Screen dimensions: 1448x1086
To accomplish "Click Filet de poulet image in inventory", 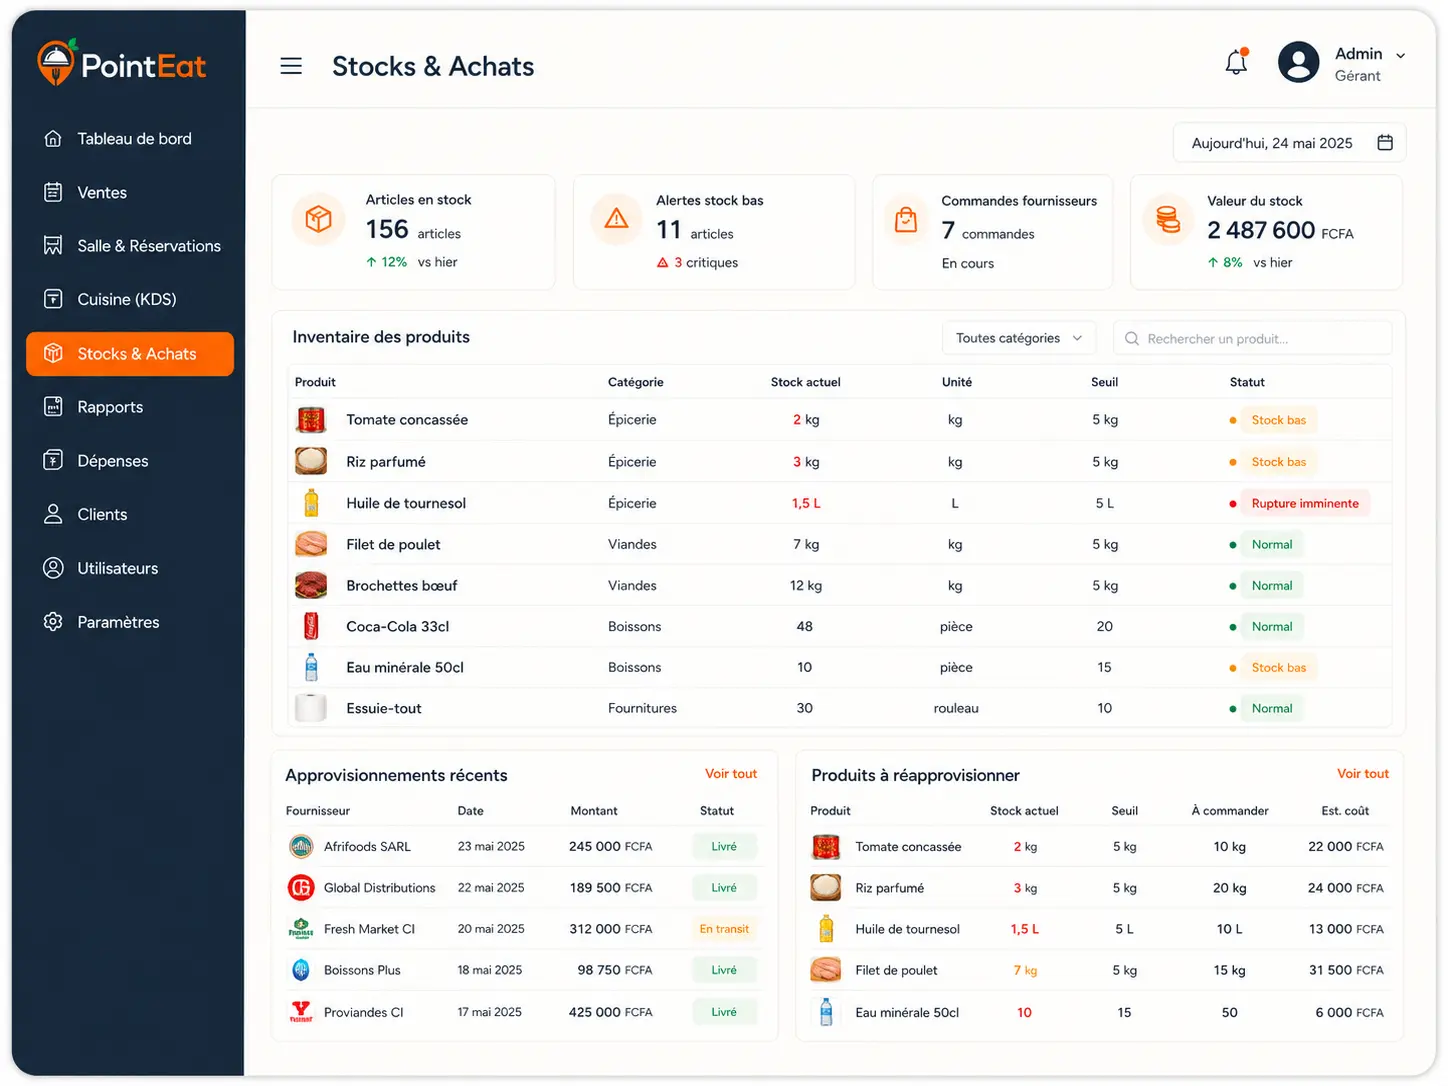I will point(311,544).
